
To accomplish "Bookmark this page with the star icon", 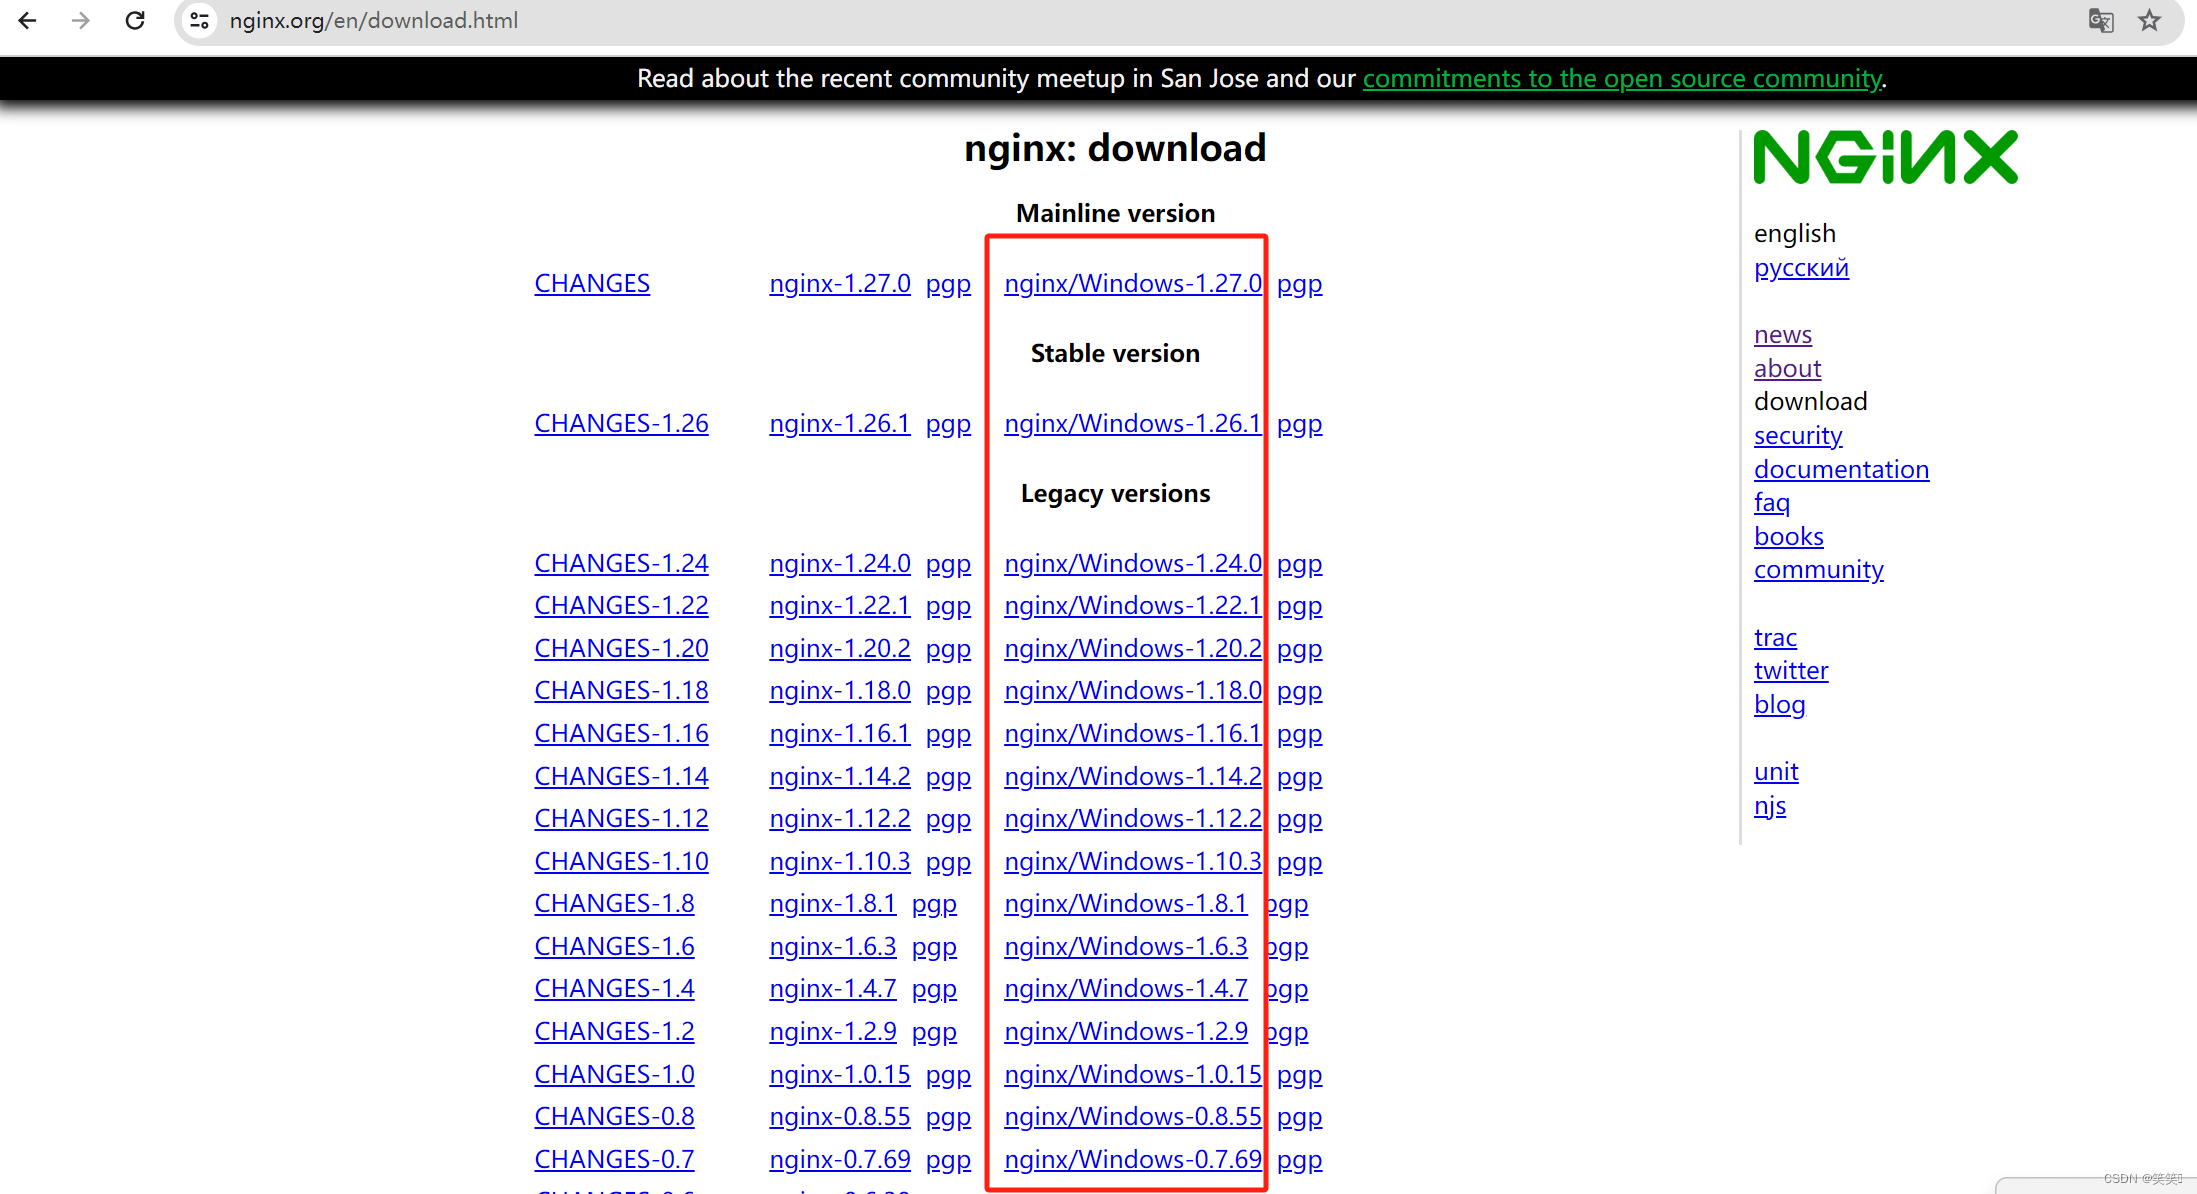I will click(x=2149, y=20).
